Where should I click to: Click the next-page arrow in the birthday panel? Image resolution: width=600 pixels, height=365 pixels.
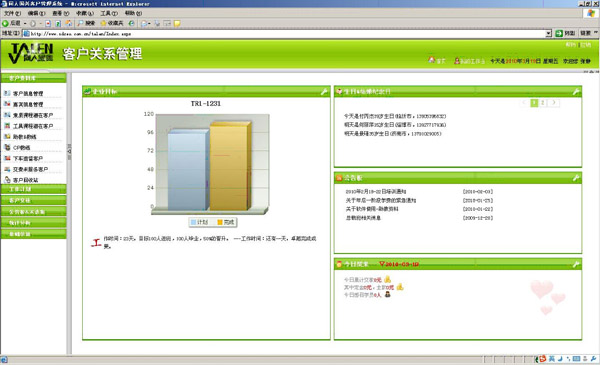(553, 103)
